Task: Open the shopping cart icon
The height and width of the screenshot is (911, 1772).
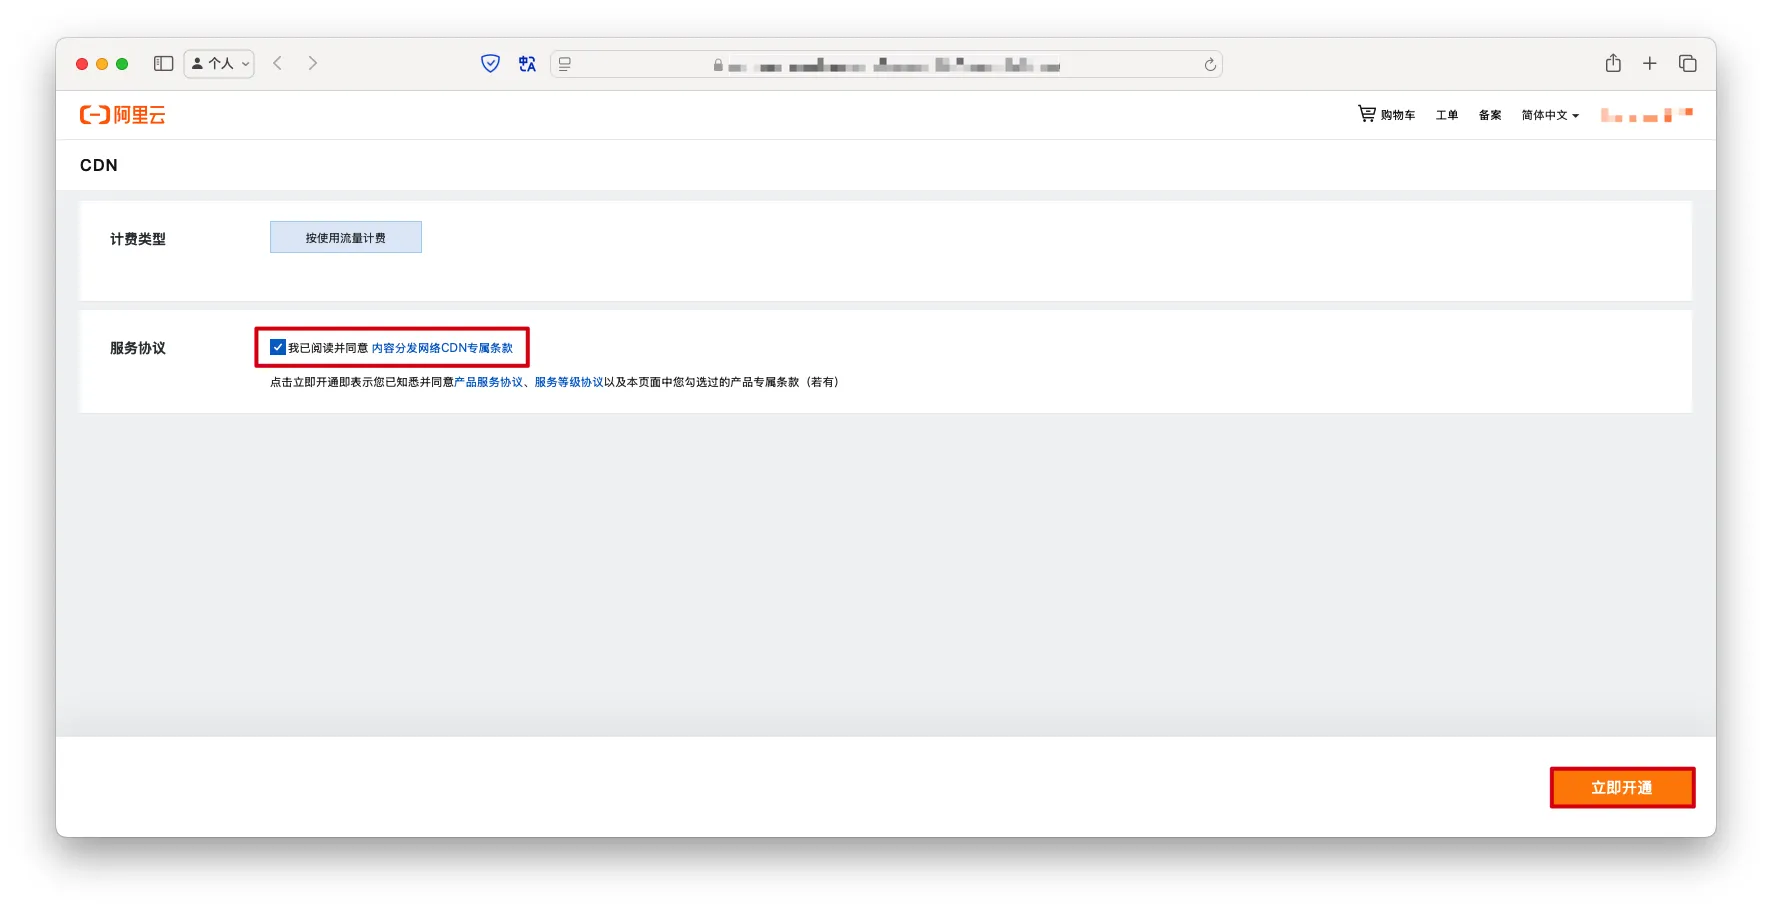Action: tap(1366, 114)
